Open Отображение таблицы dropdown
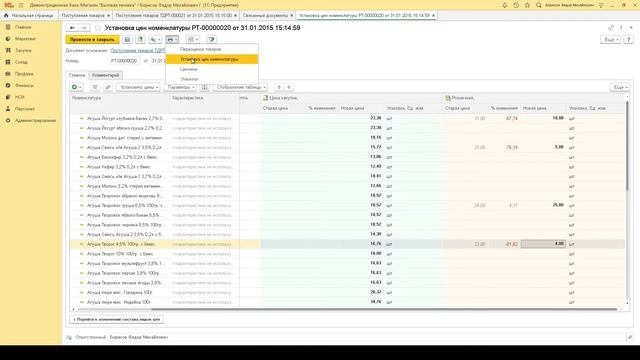Image resolution: width=640 pixels, height=360 pixels. click(x=241, y=87)
